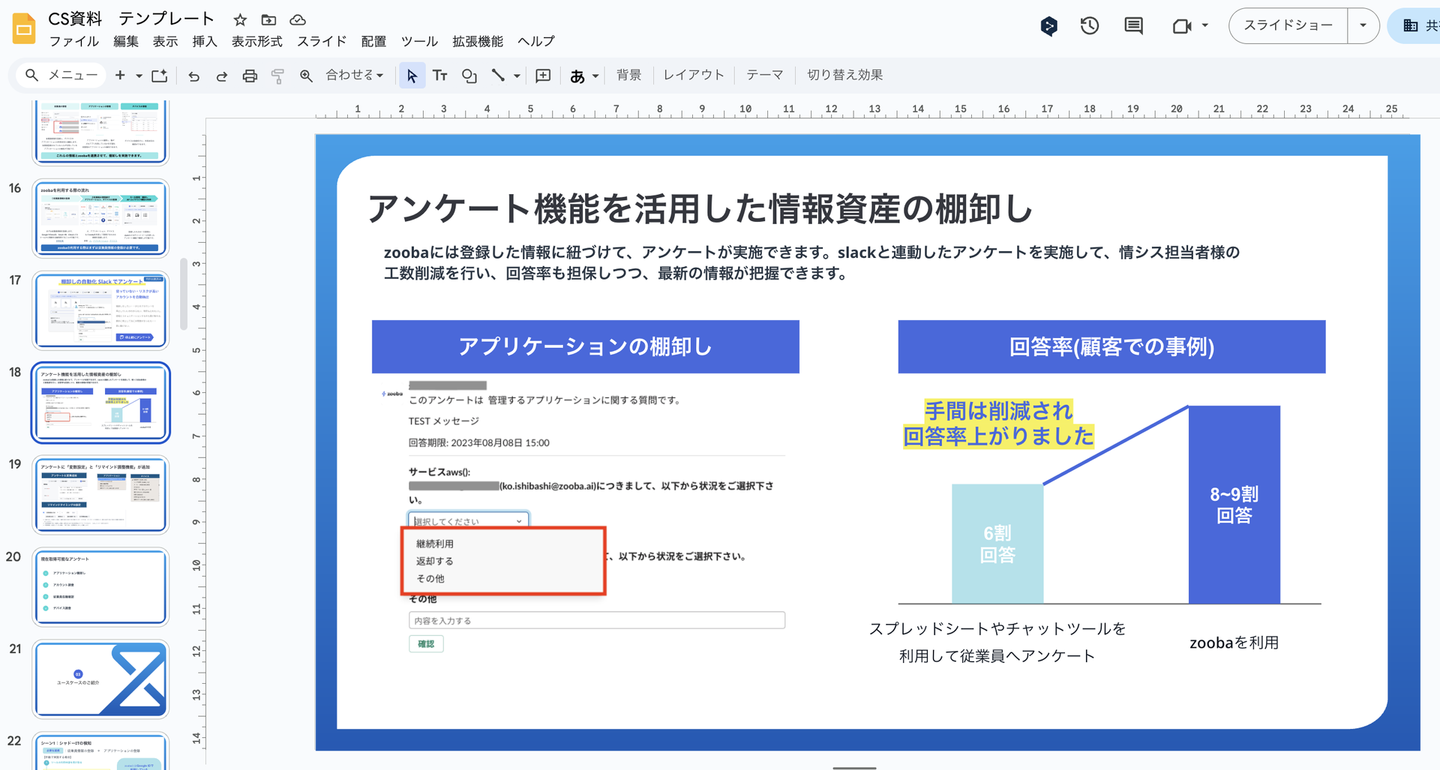Viewport: 1440px width, 770px height.
Task: Select the line tool
Action: click(498, 75)
